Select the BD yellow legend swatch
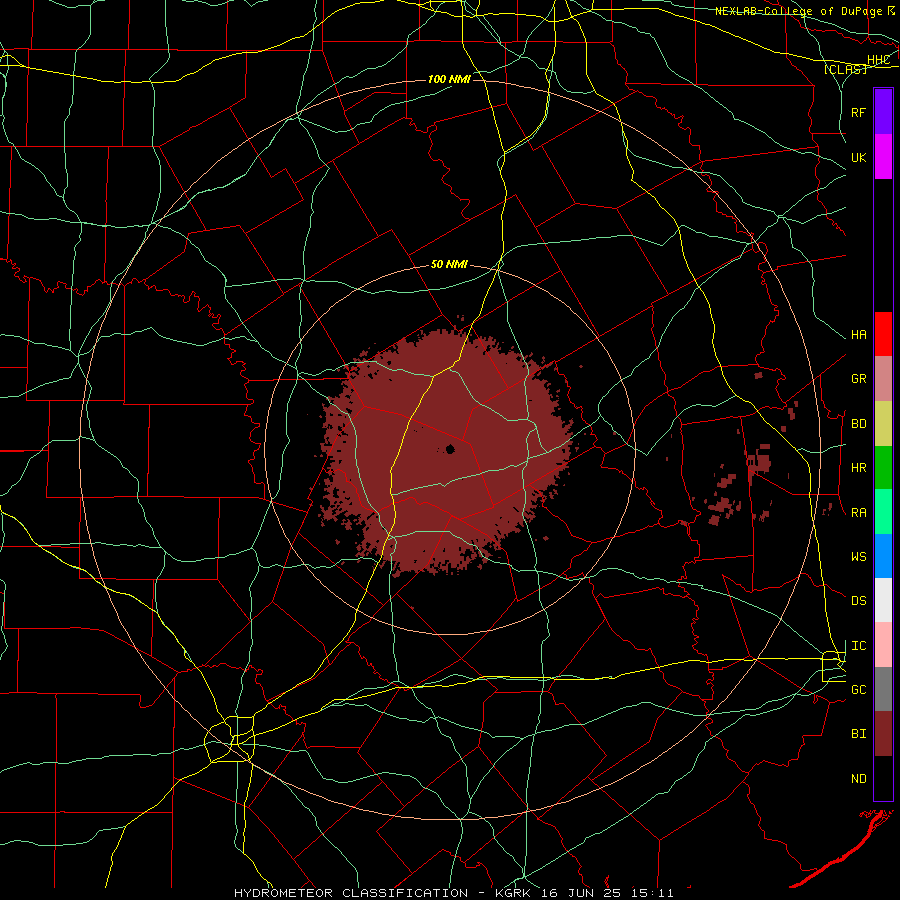Image resolution: width=900 pixels, height=900 pixels. [x=883, y=424]
